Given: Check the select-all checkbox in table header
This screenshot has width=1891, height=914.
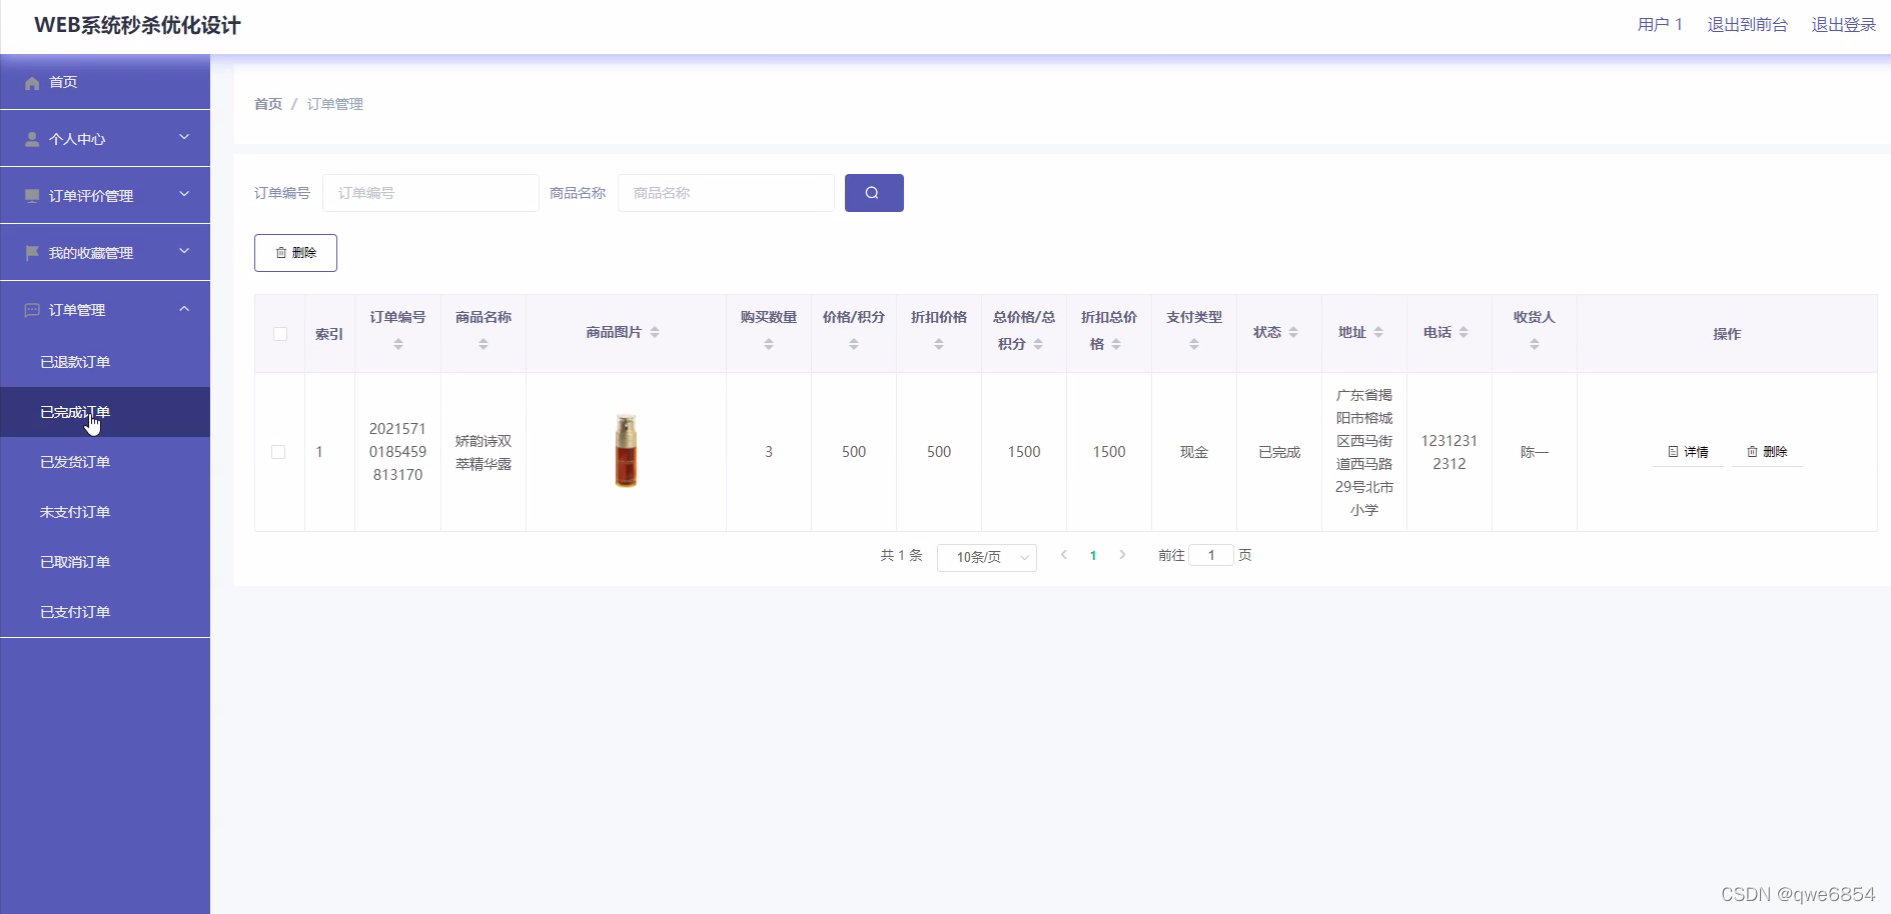Looking at the screenshot, I should 280,334.
